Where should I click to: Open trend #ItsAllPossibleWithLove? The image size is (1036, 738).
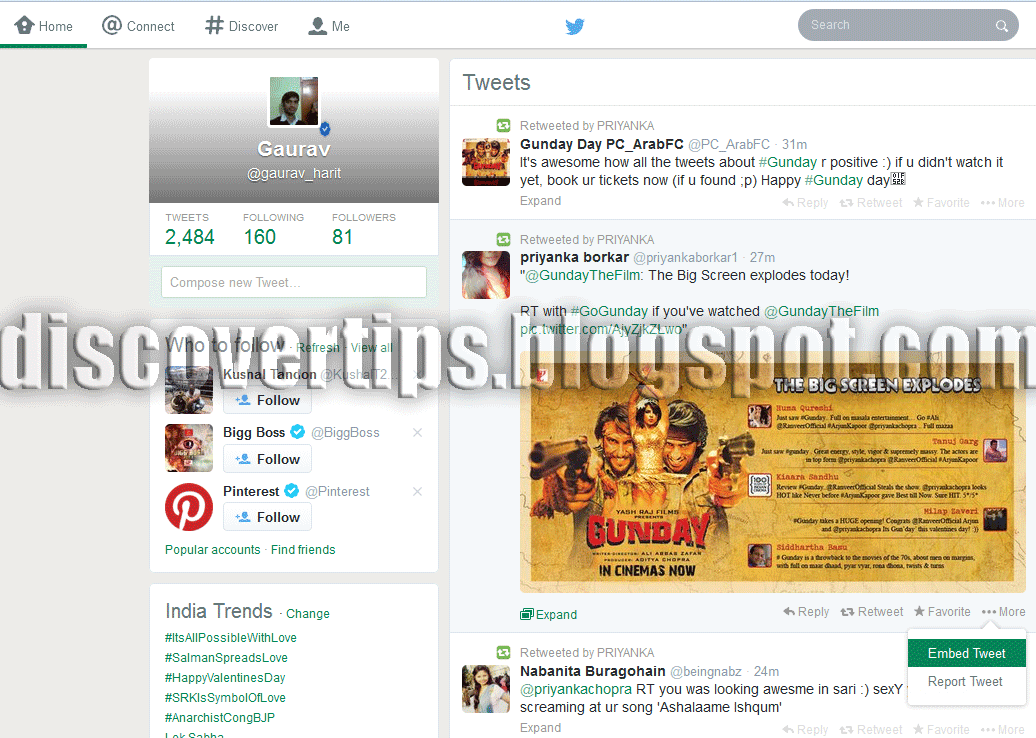point(231,638)
